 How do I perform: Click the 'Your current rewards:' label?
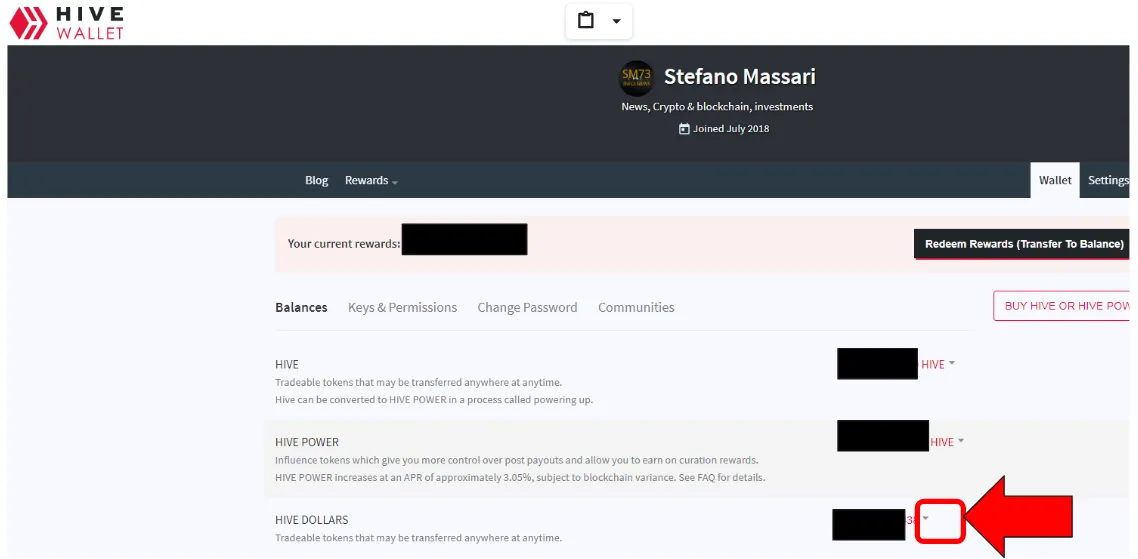pos(344,244)
